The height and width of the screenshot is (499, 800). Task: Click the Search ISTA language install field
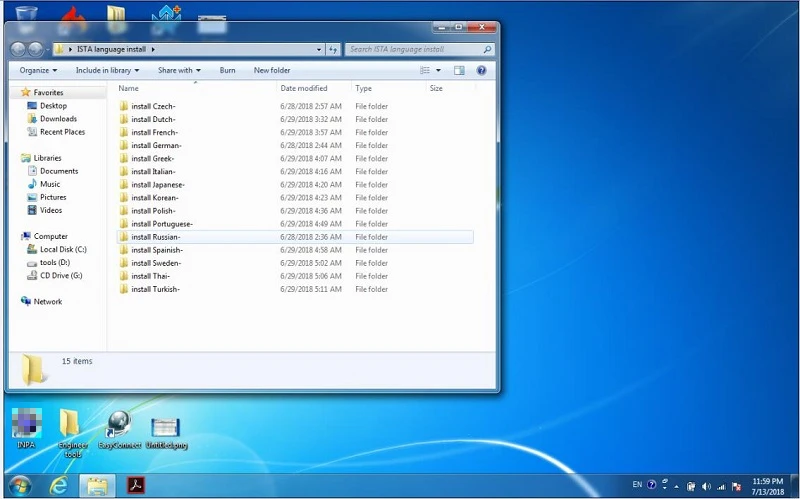(413, 49)
